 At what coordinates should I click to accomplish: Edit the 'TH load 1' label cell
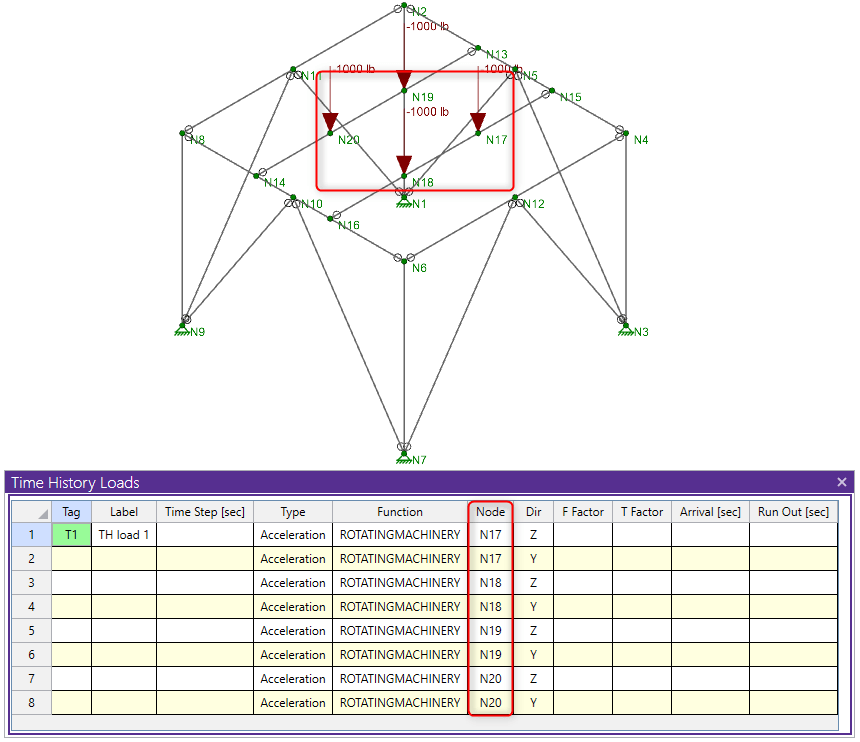(123, 535)
